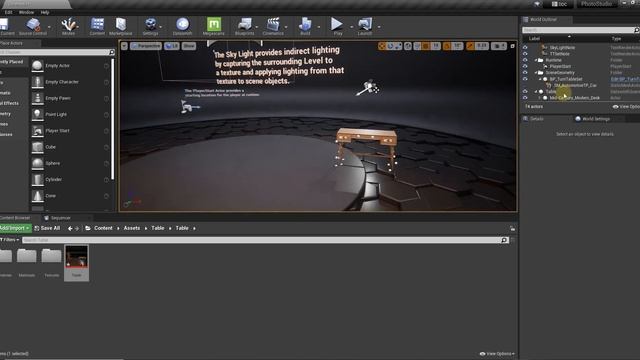Launch the Datasmith importer icon
The image size is (640, 360).
point(182,26)
